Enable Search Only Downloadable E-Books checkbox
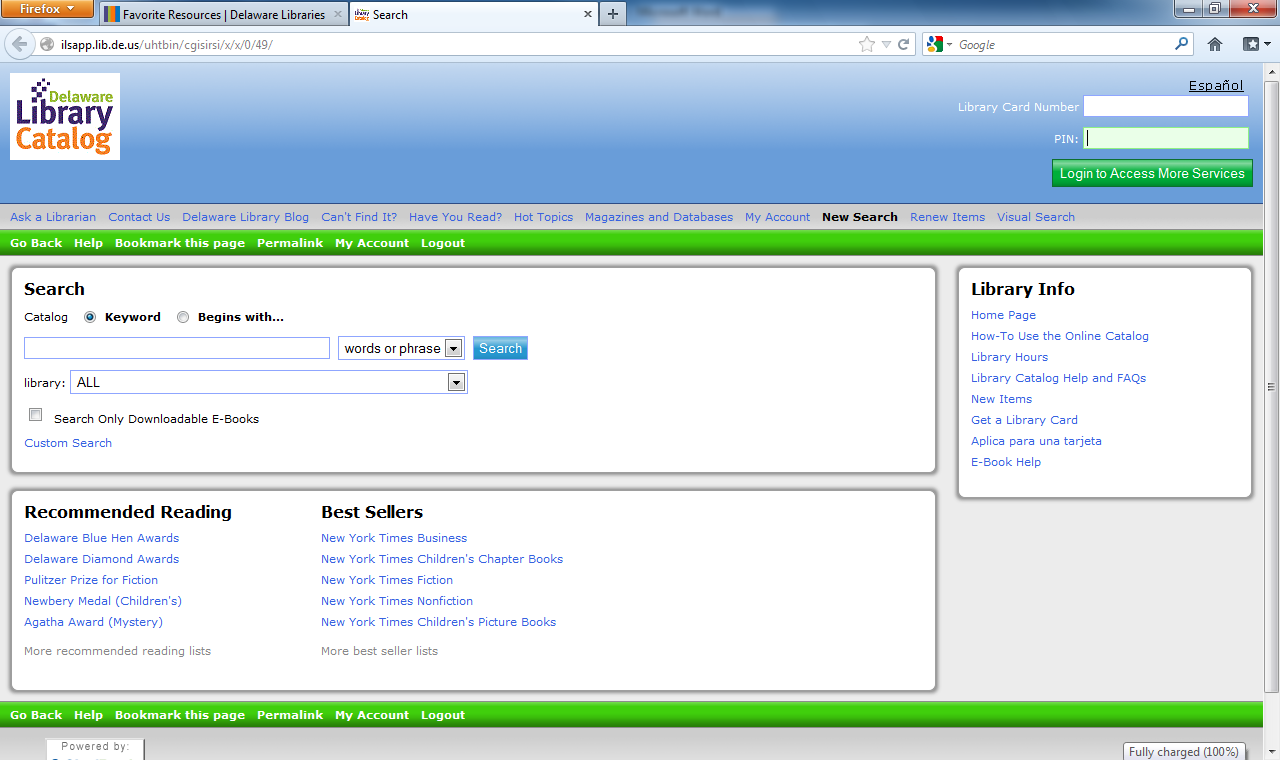Screen dimensions: 1280x760 coord(36,415)
